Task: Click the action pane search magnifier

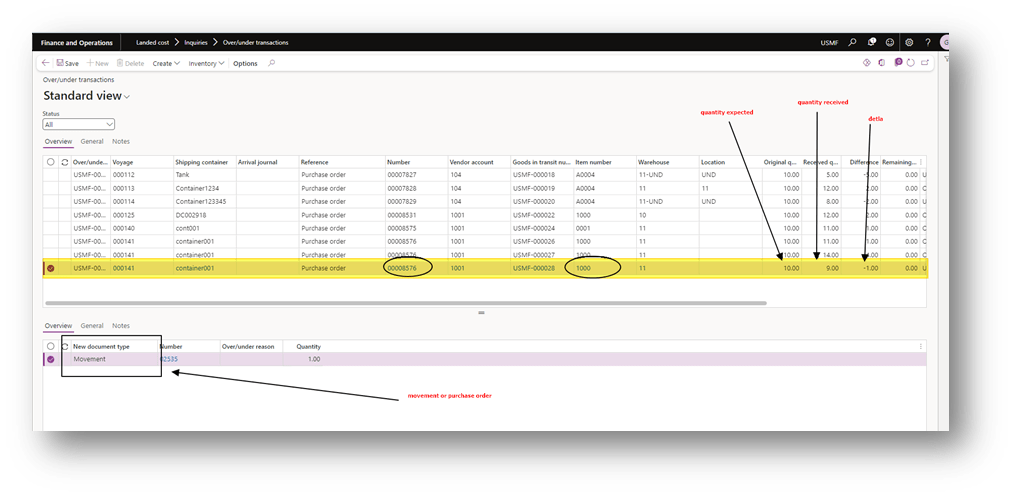Action: (x=272, y=63)
